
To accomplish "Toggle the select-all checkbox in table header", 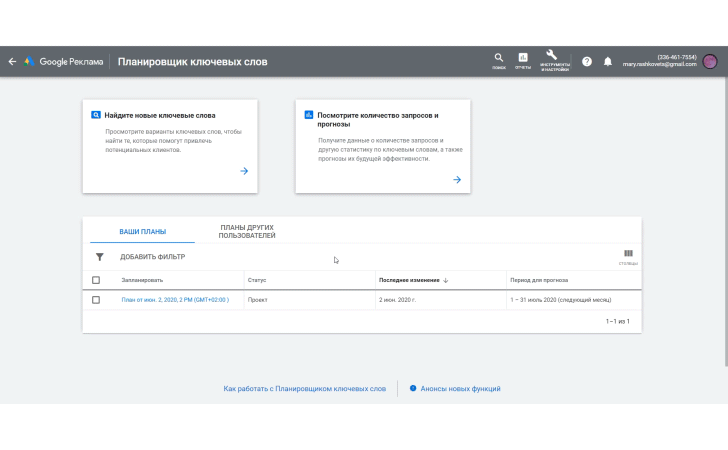I will click(x=96, y=280).
